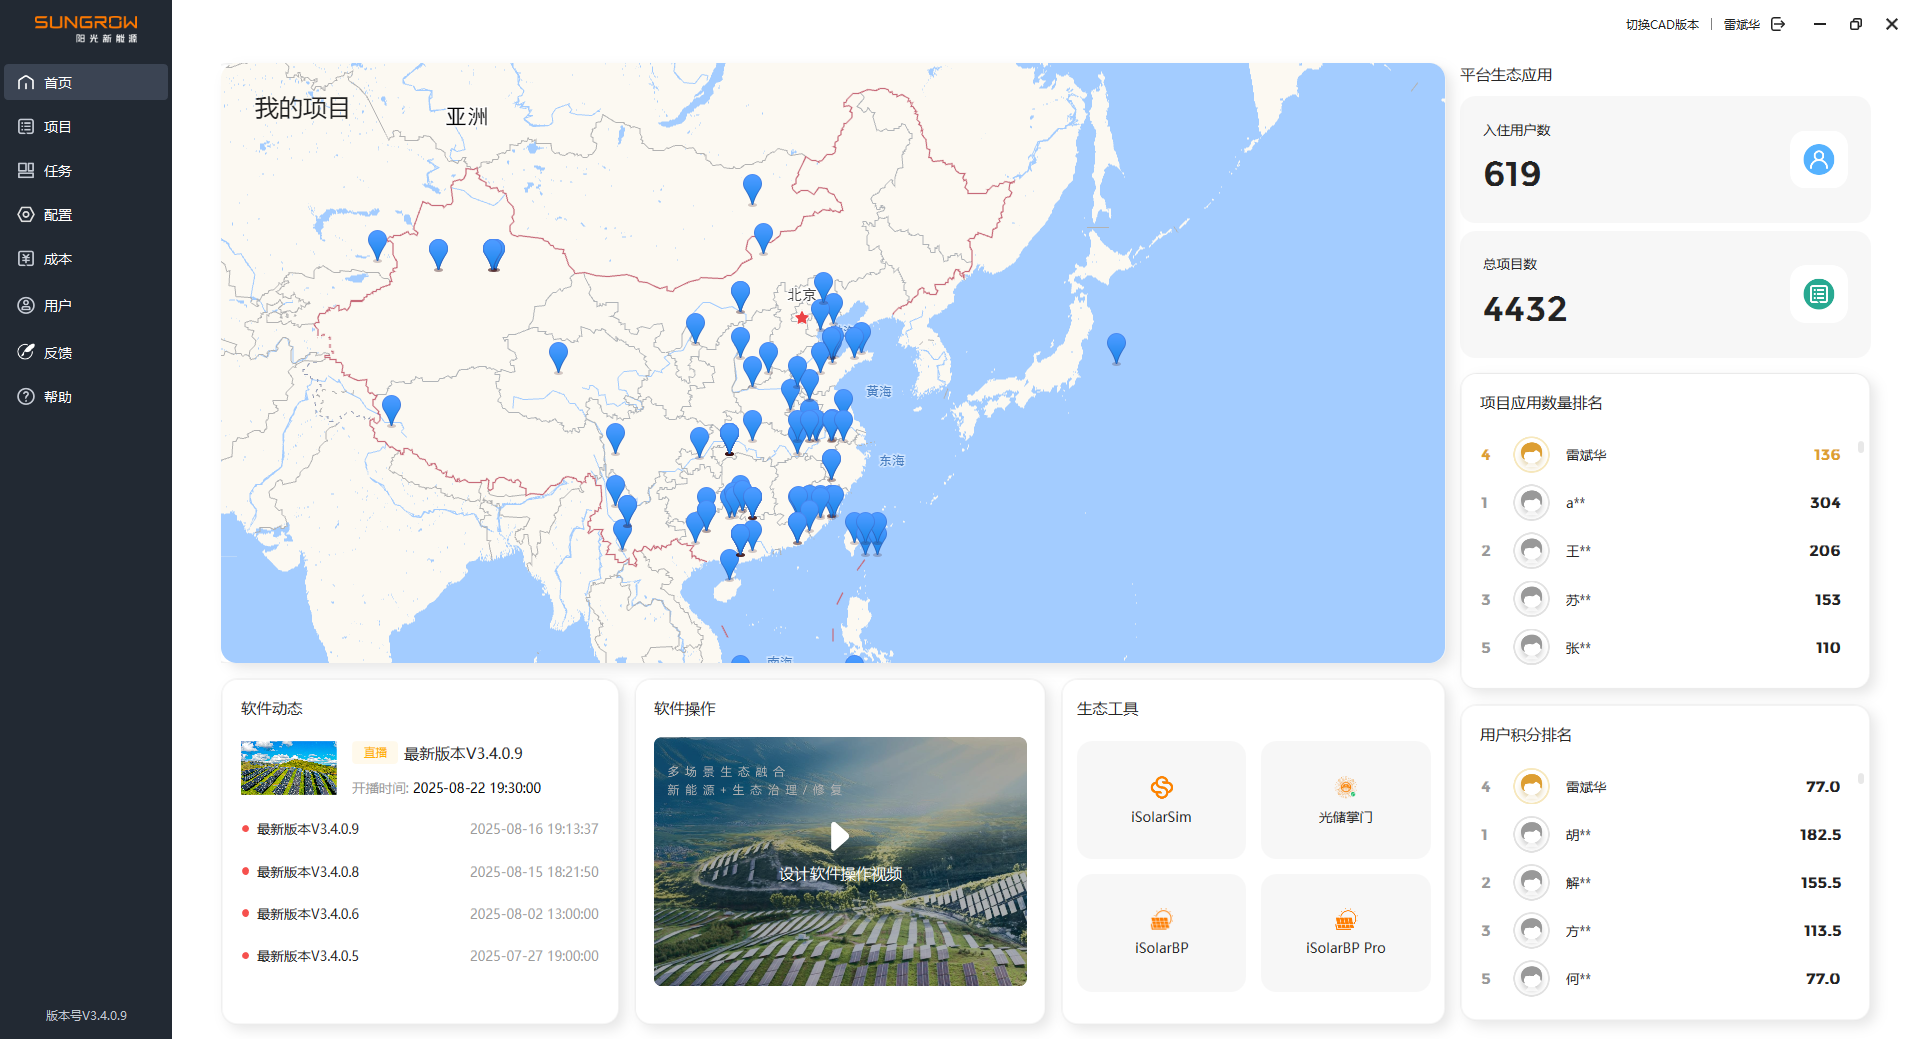
Task: Open the iSolarSim ecosystem tool
Action: [1161, 799]
